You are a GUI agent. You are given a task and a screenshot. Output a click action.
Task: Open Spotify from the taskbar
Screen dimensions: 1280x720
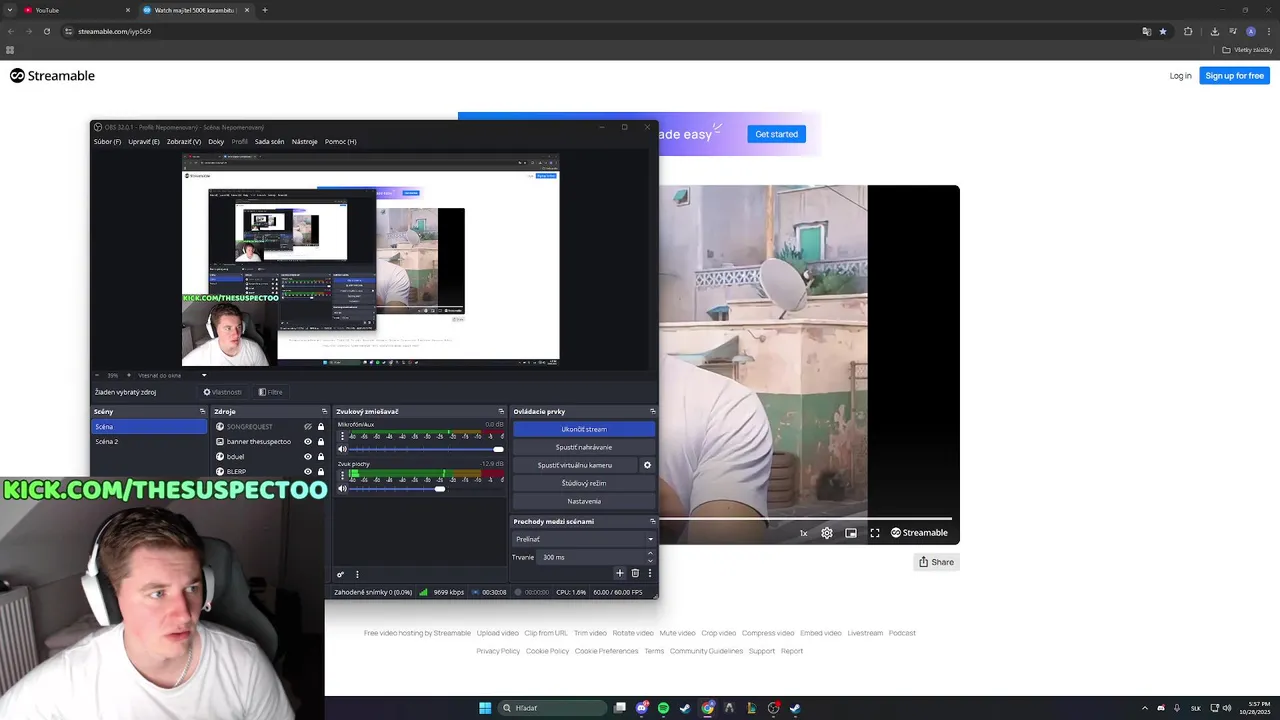[663, 708]
